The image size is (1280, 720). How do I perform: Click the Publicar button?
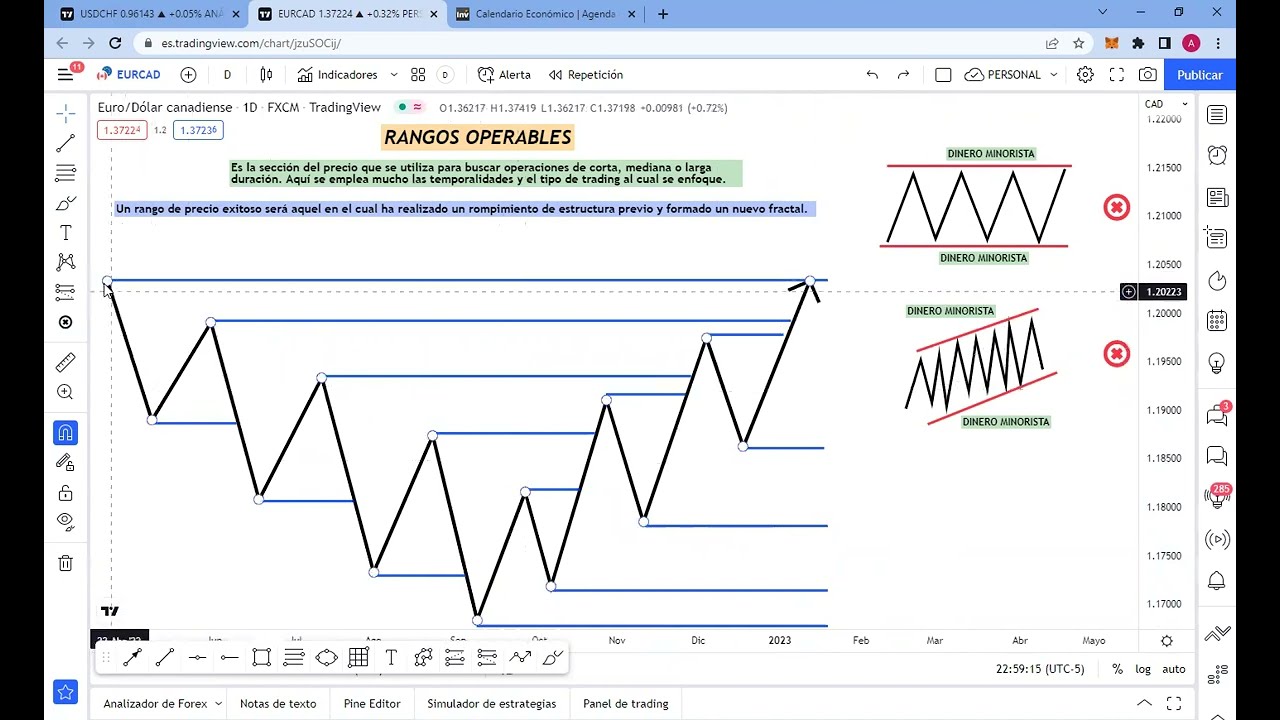(x=1199, y=75)
